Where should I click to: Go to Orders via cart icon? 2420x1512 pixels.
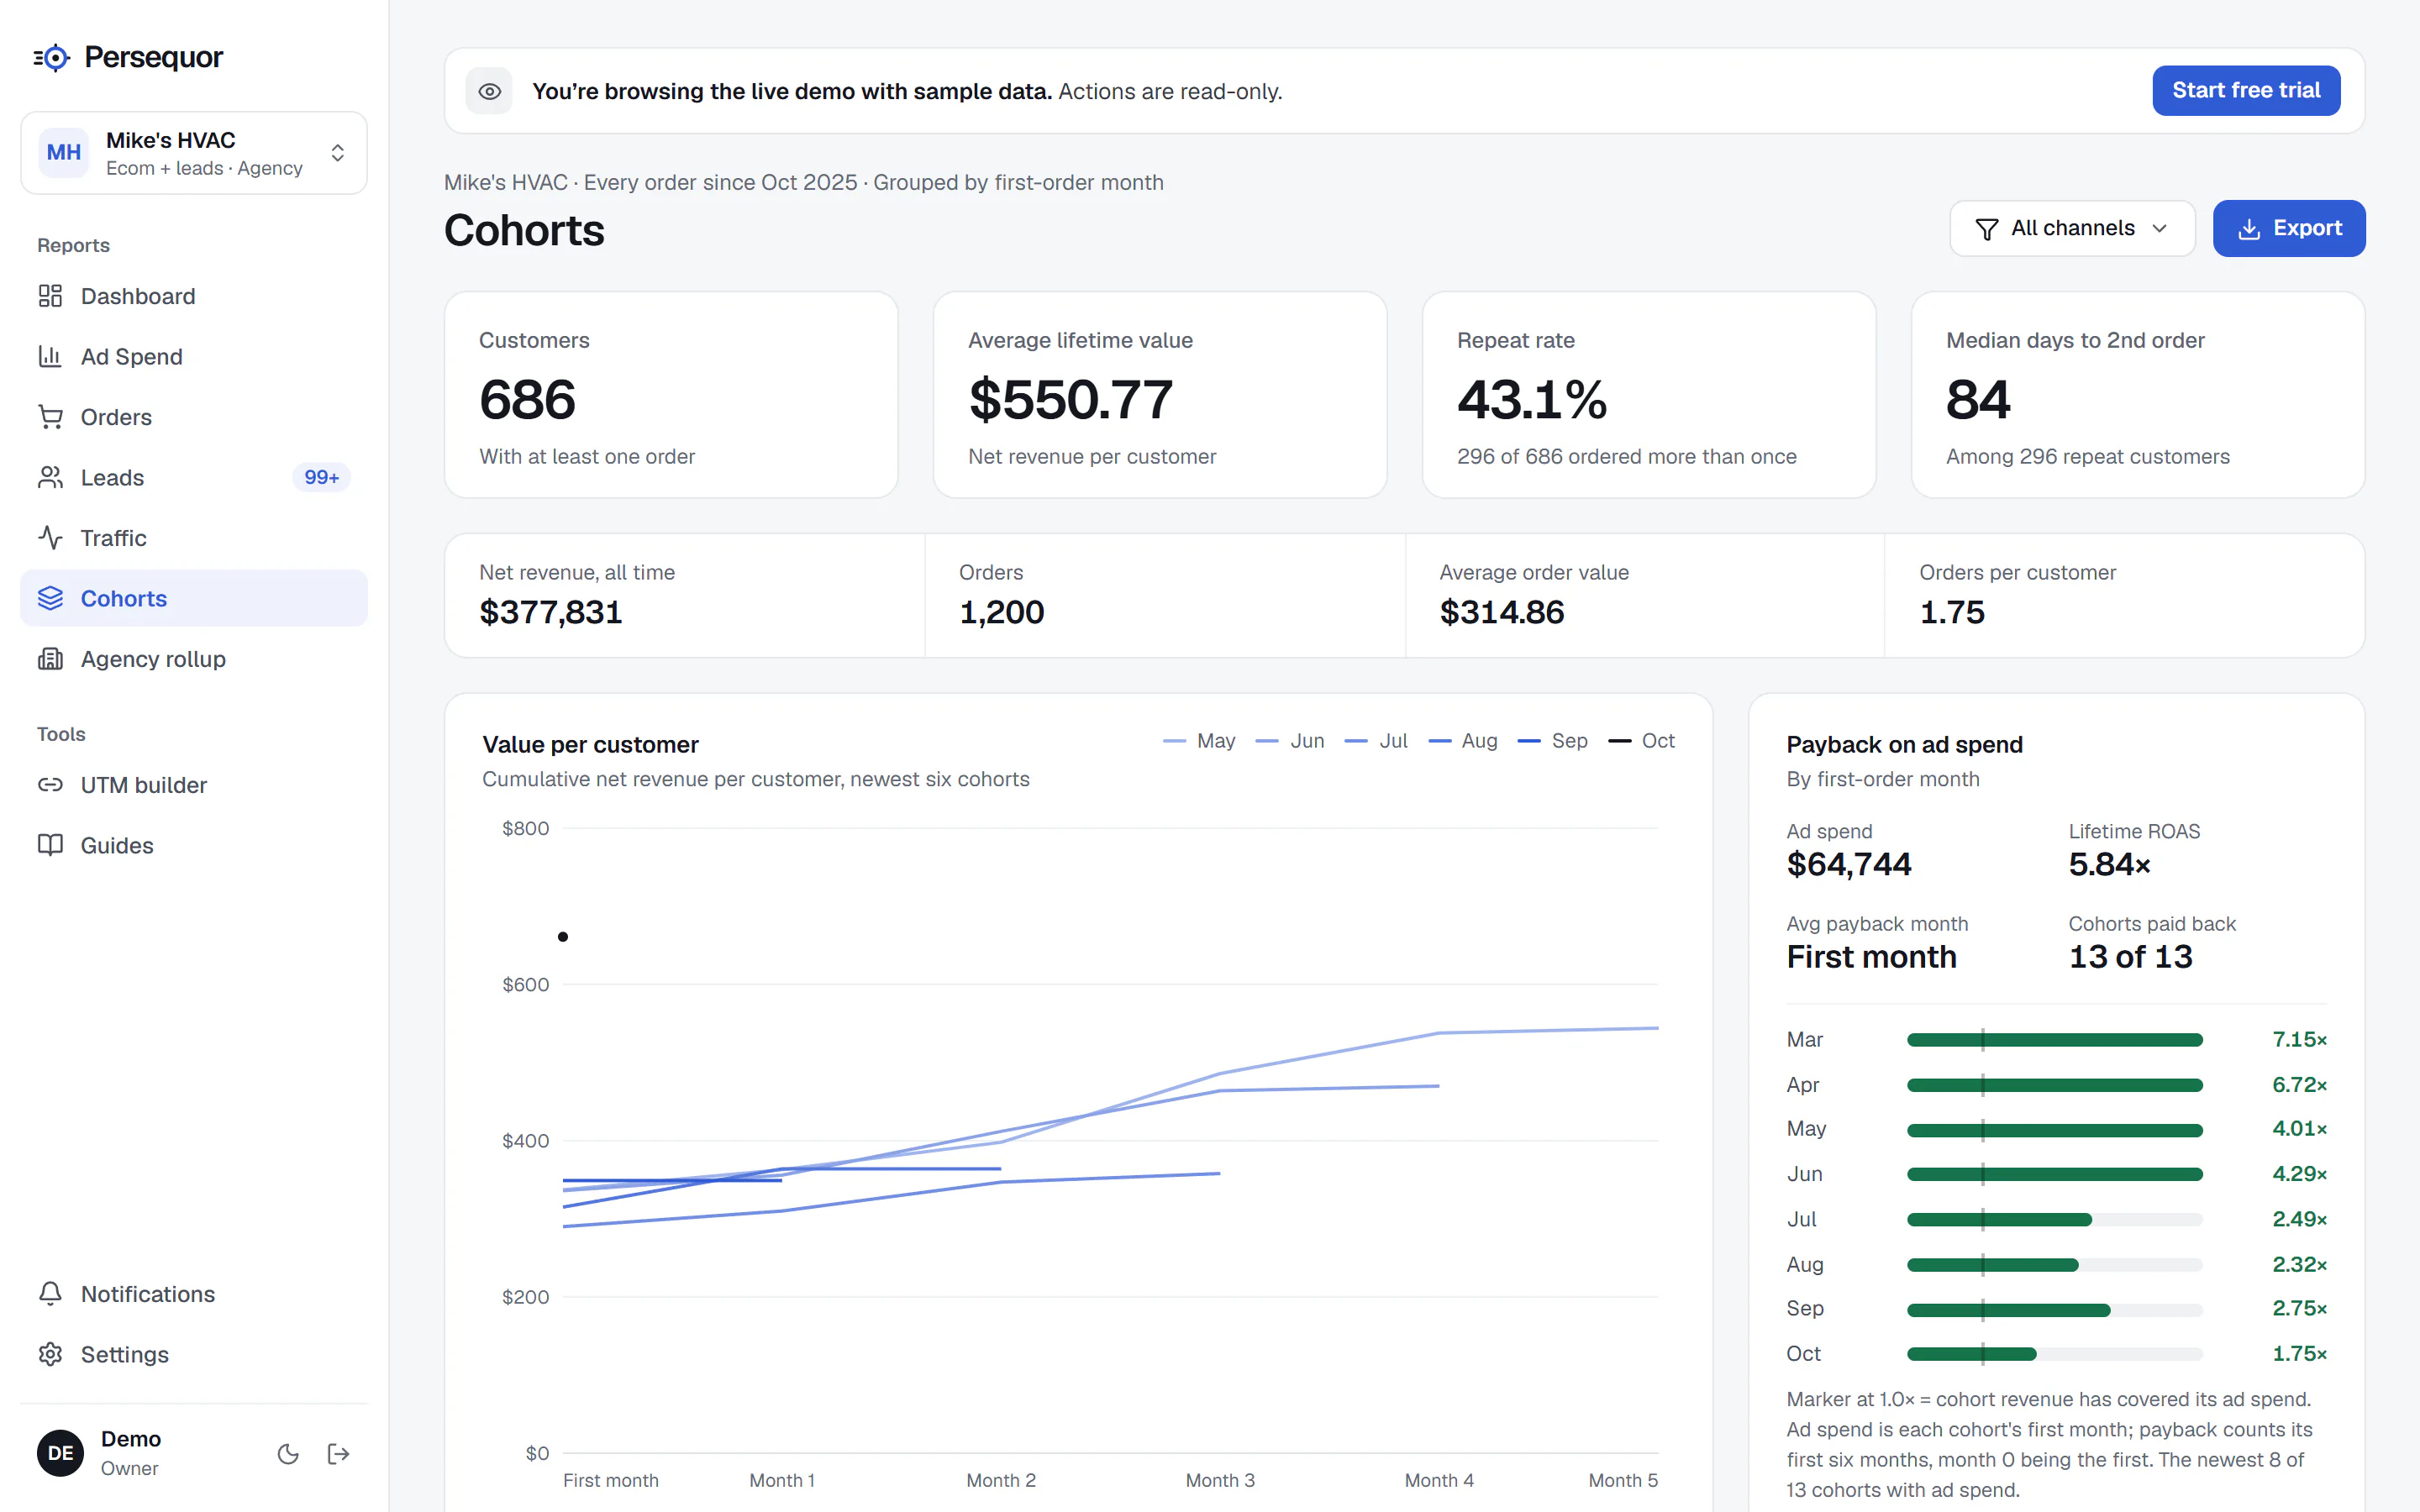pyautogui.click(x=50, y=417)
